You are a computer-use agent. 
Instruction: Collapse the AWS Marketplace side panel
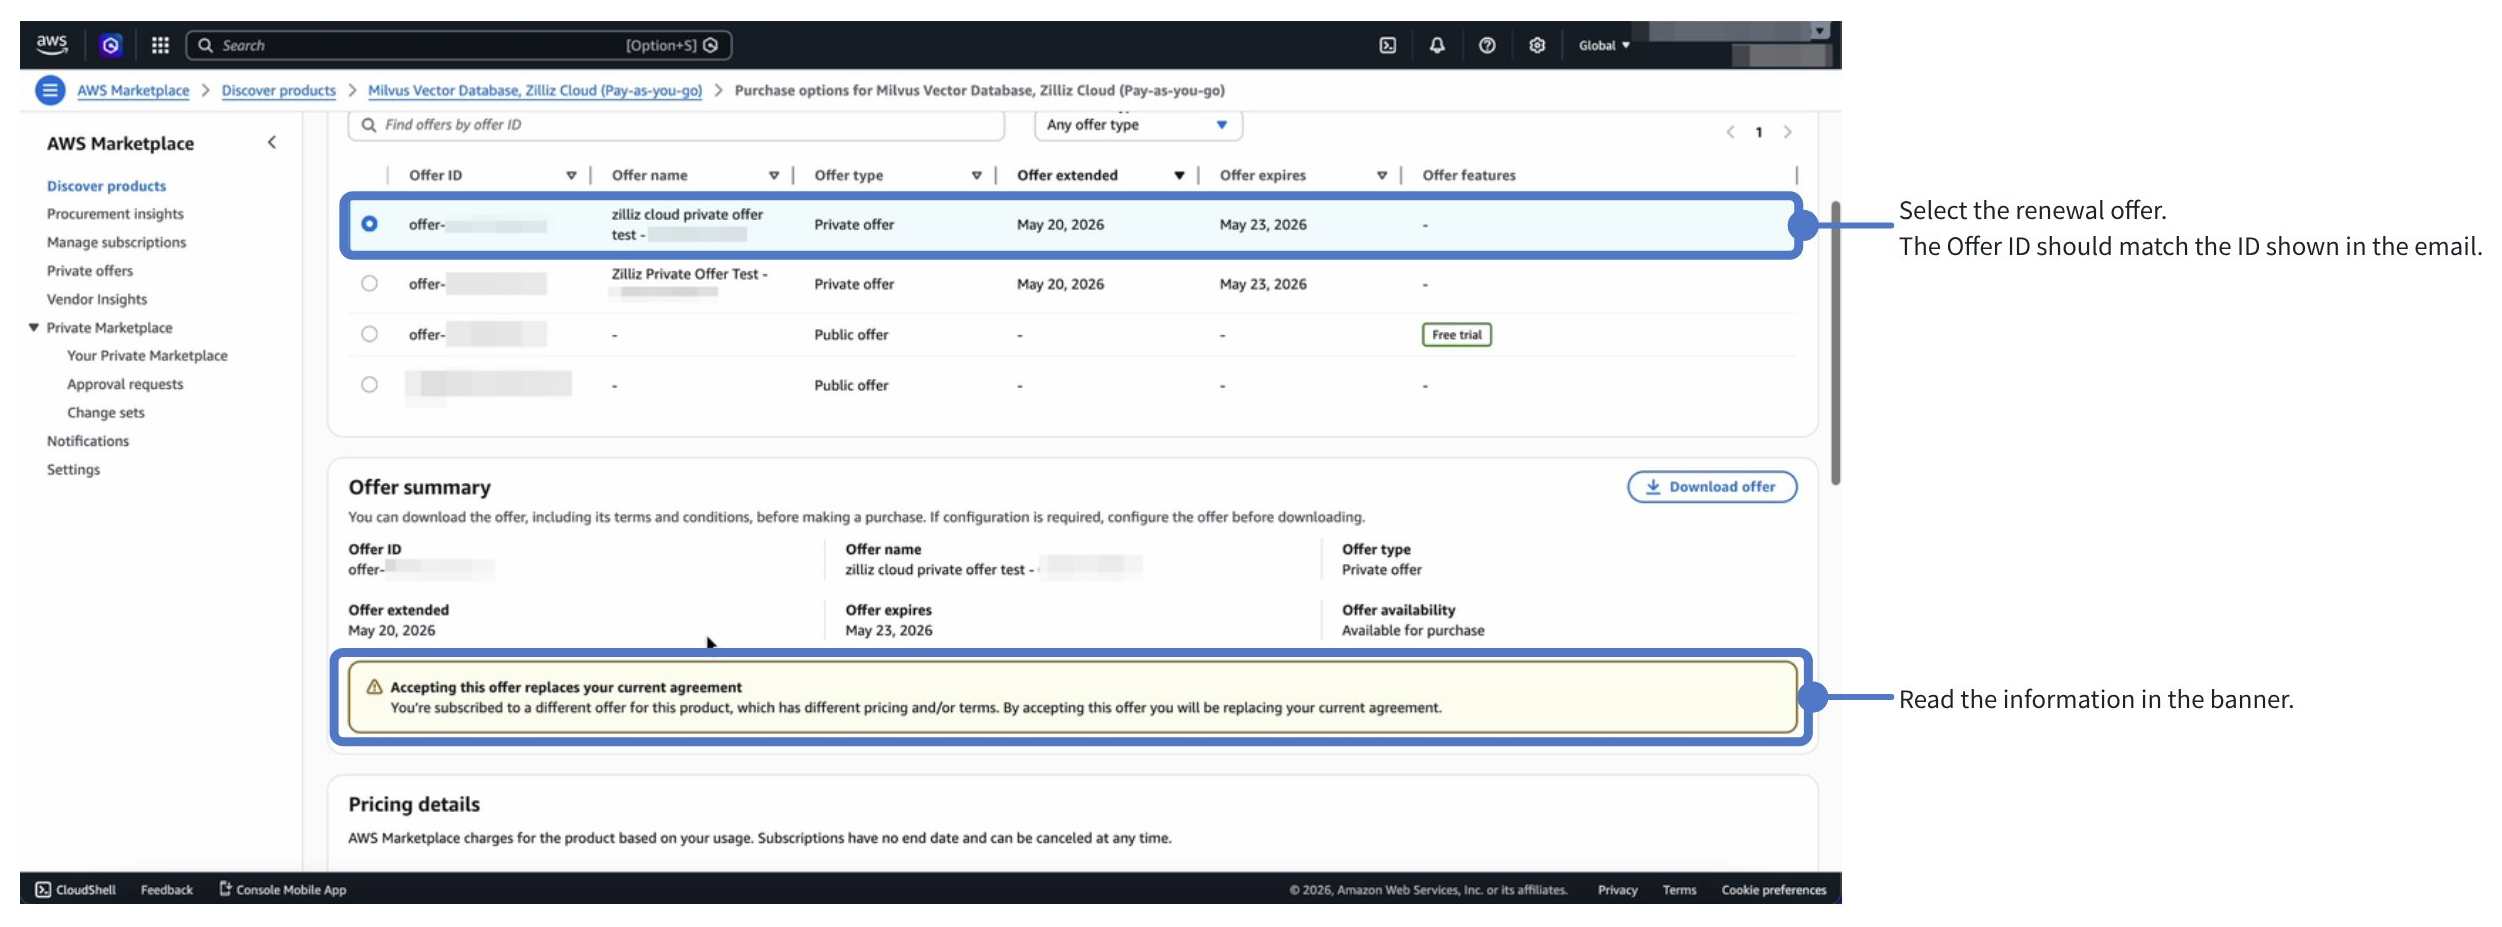(272, 143)
